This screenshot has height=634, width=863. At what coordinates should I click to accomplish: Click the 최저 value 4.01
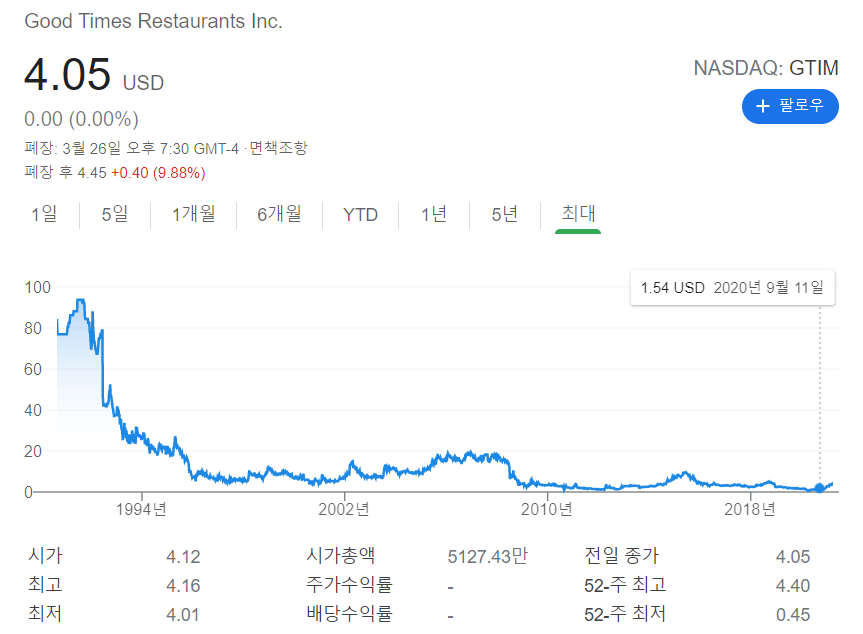click(183, 615)
